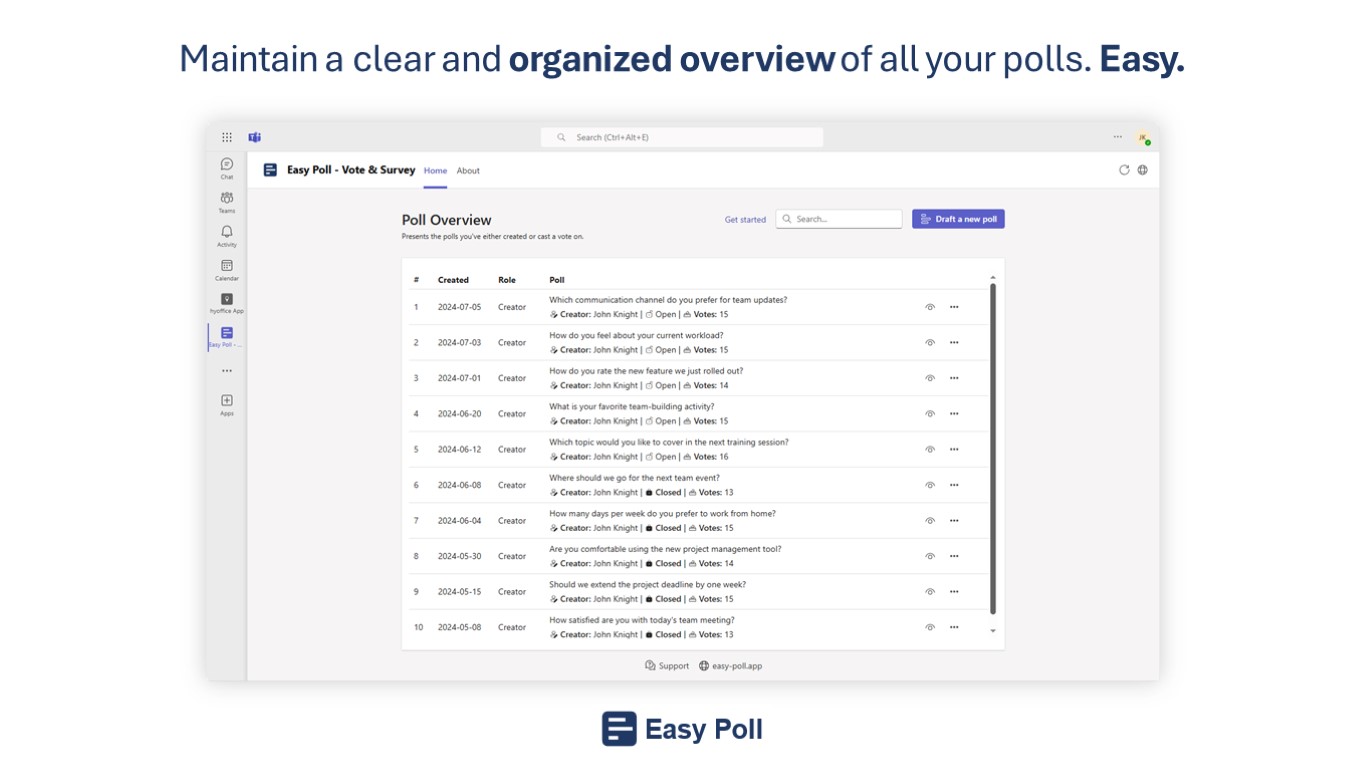The height and width of the screenshot is (768, 1366).
Task: Click the Draft a new poll button
Action: tap(958, 219)
